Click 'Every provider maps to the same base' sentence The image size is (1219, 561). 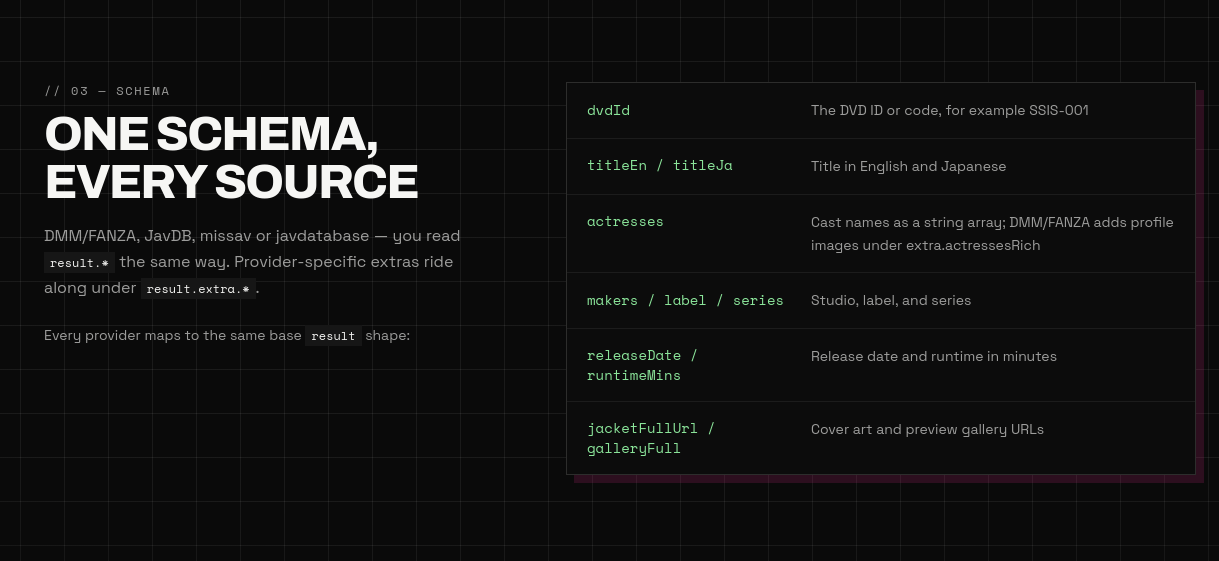pyautogui.click(x=227, y=336)
